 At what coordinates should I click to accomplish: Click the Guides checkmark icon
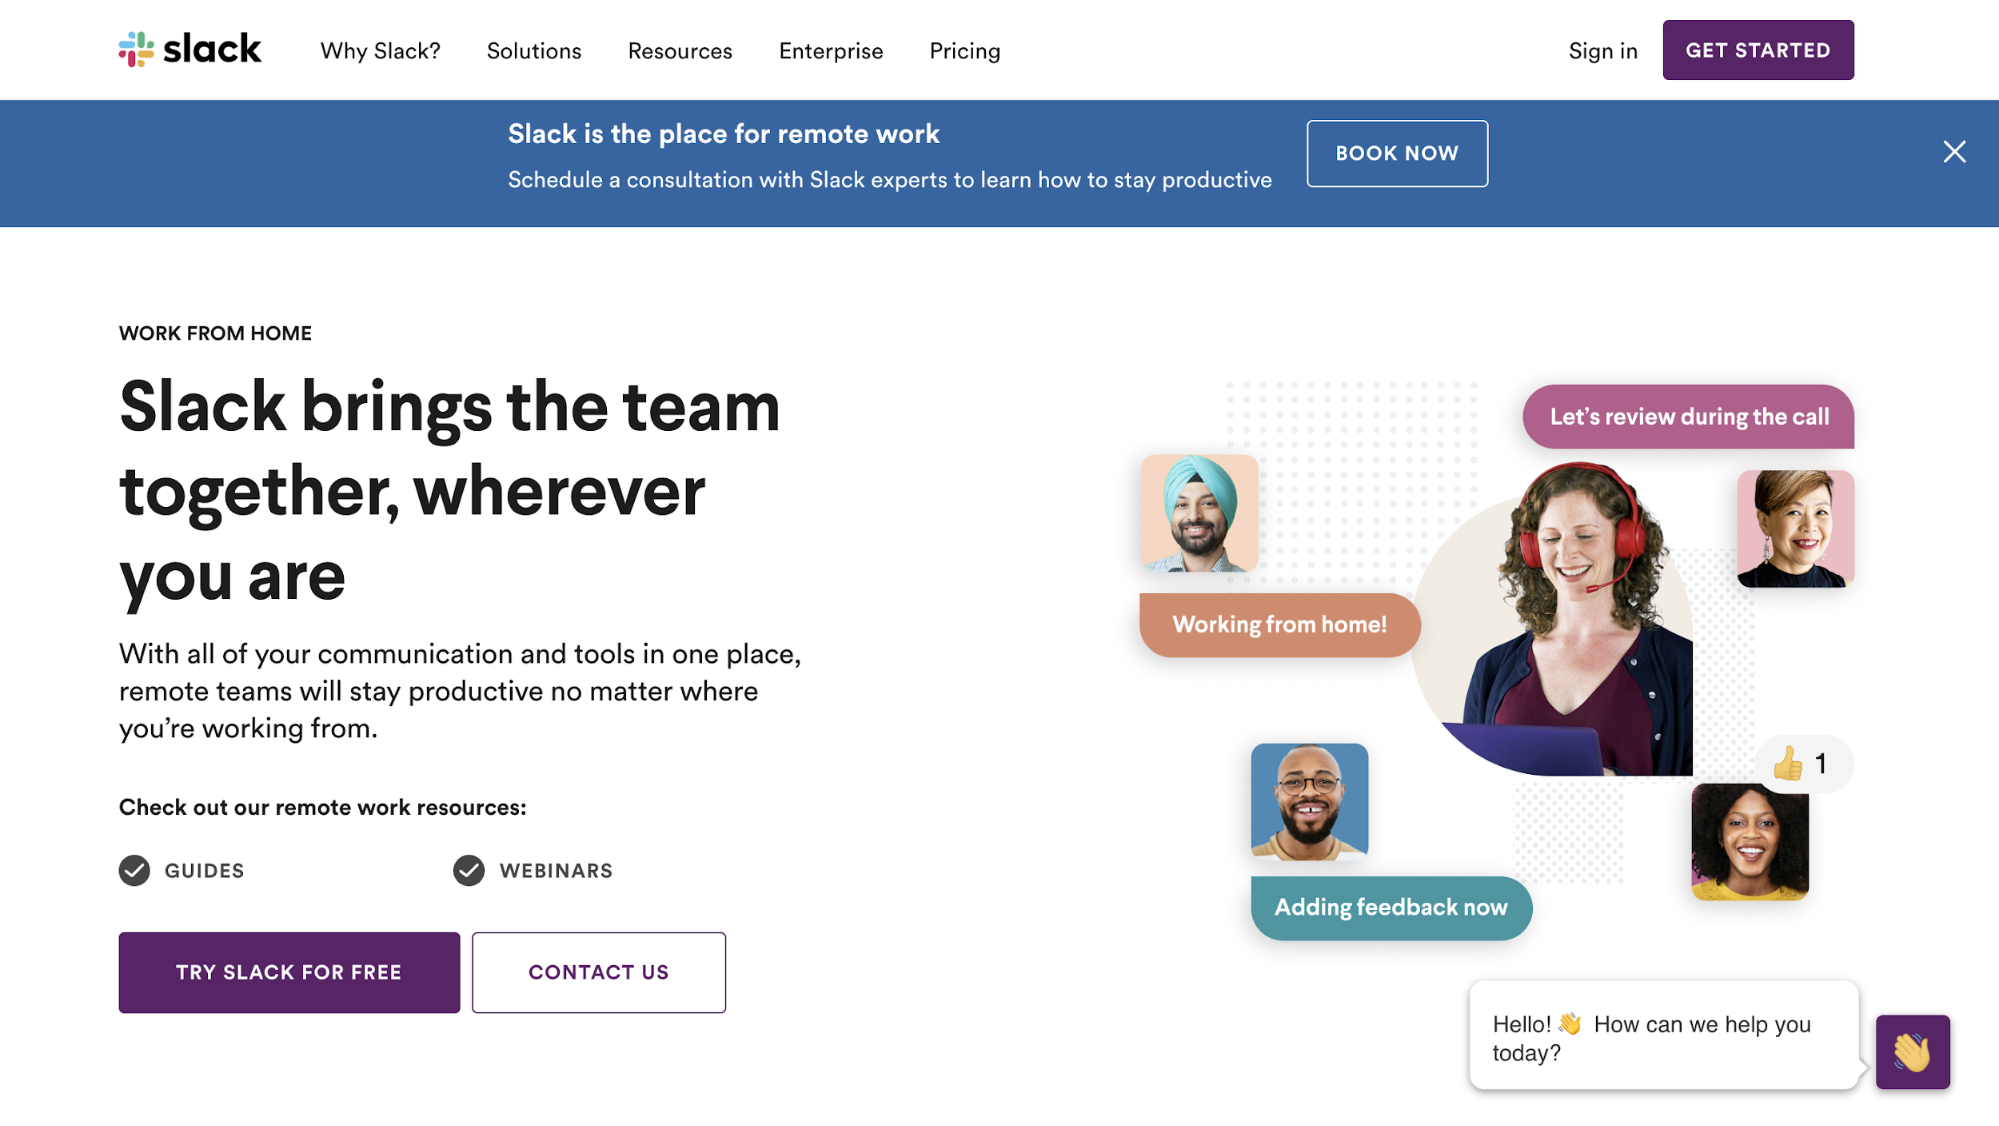(134, 870)
